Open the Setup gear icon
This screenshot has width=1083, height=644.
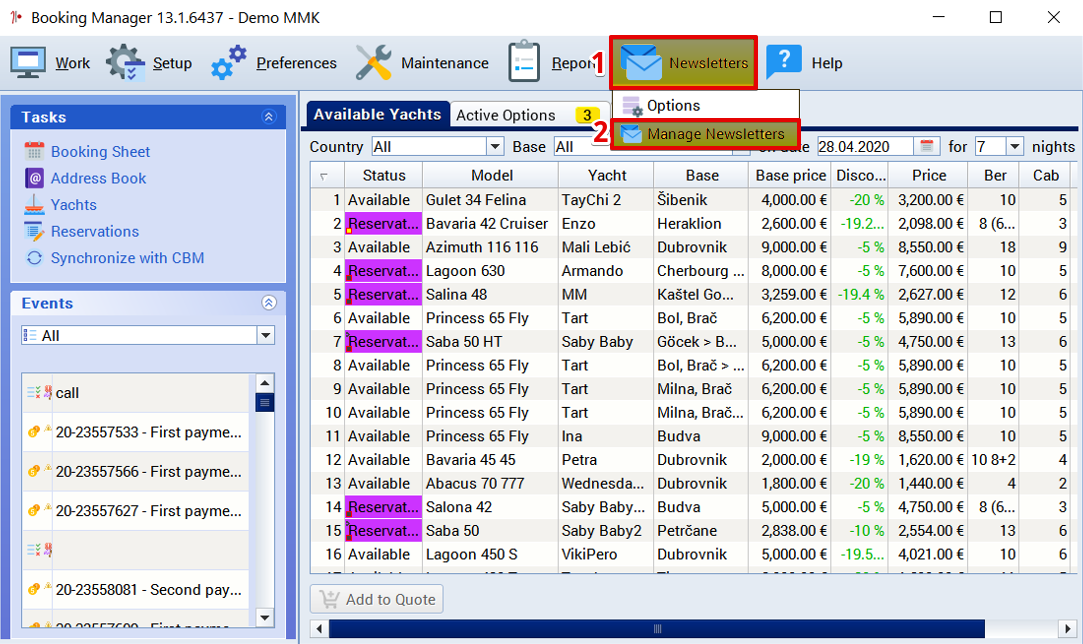click(125, 63)
